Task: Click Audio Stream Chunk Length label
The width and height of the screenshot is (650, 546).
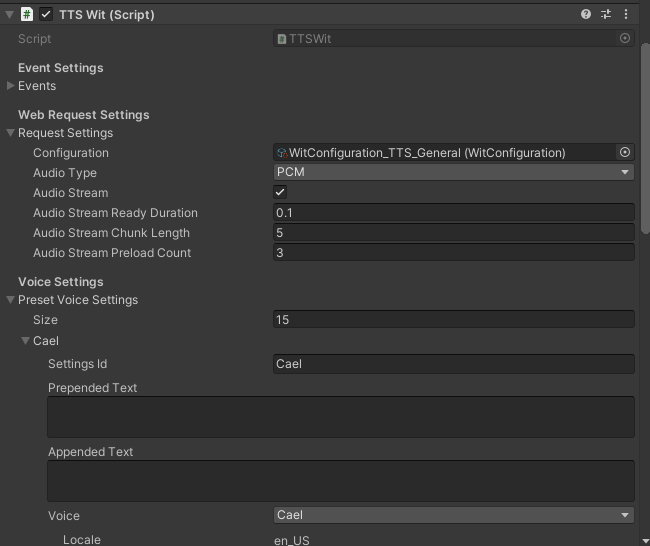Action: click(112, 233)
